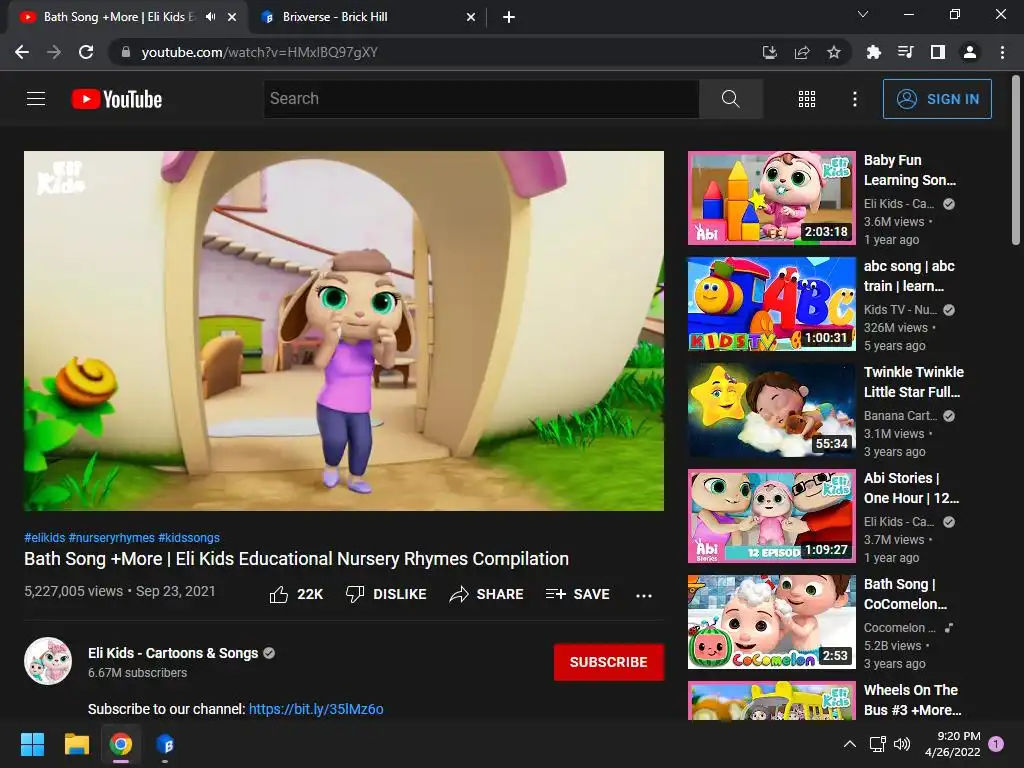Open Chrome profile icon

[x=970, y=52]
